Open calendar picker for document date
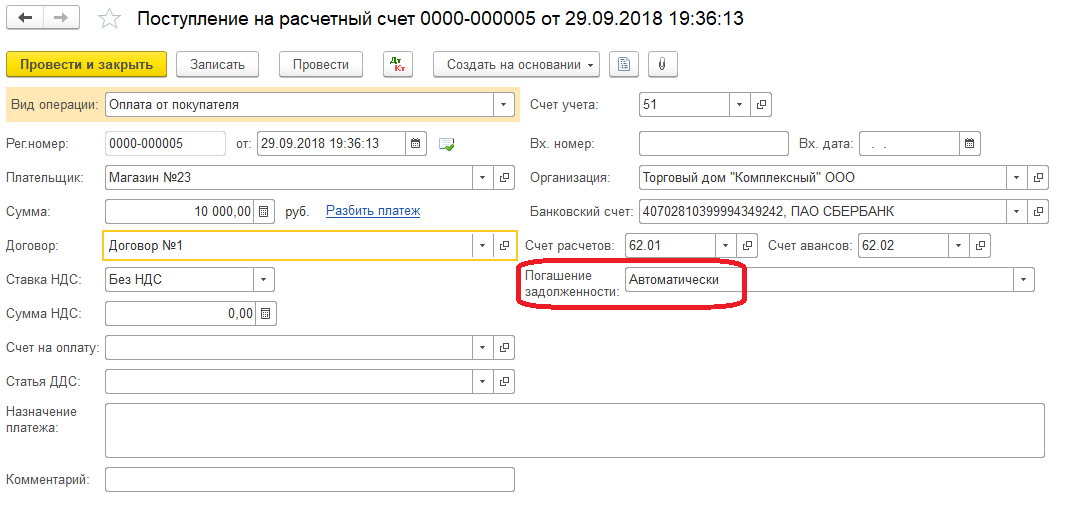 417,143
